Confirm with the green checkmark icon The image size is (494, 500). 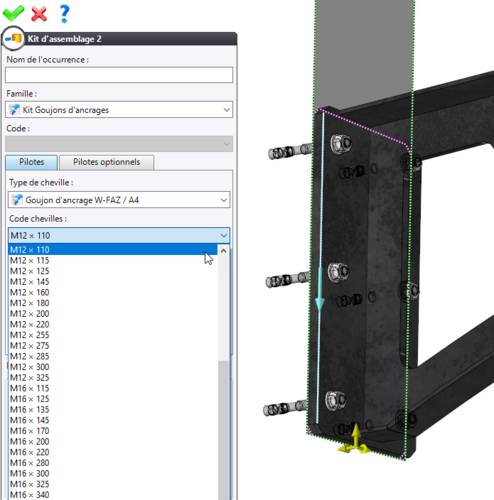13,13
